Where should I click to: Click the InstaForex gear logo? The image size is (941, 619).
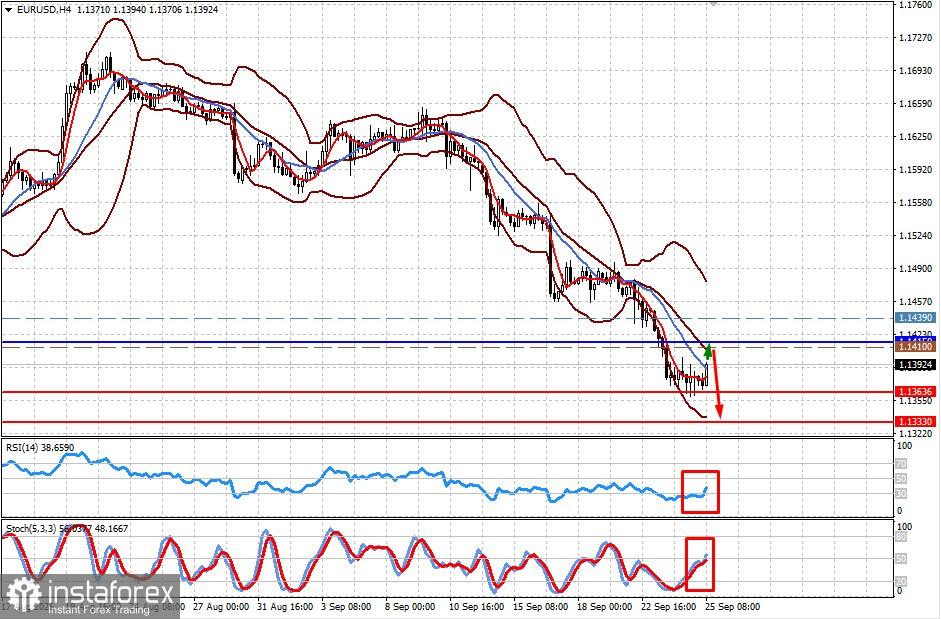click(x=22, y=596)
